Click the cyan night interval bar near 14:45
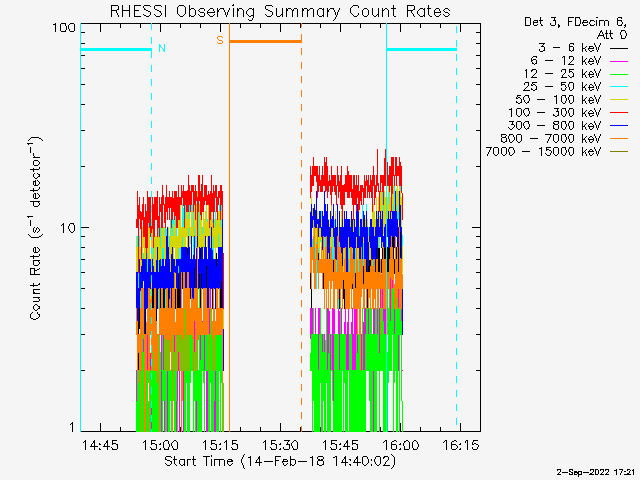 (x=116, y=50)
